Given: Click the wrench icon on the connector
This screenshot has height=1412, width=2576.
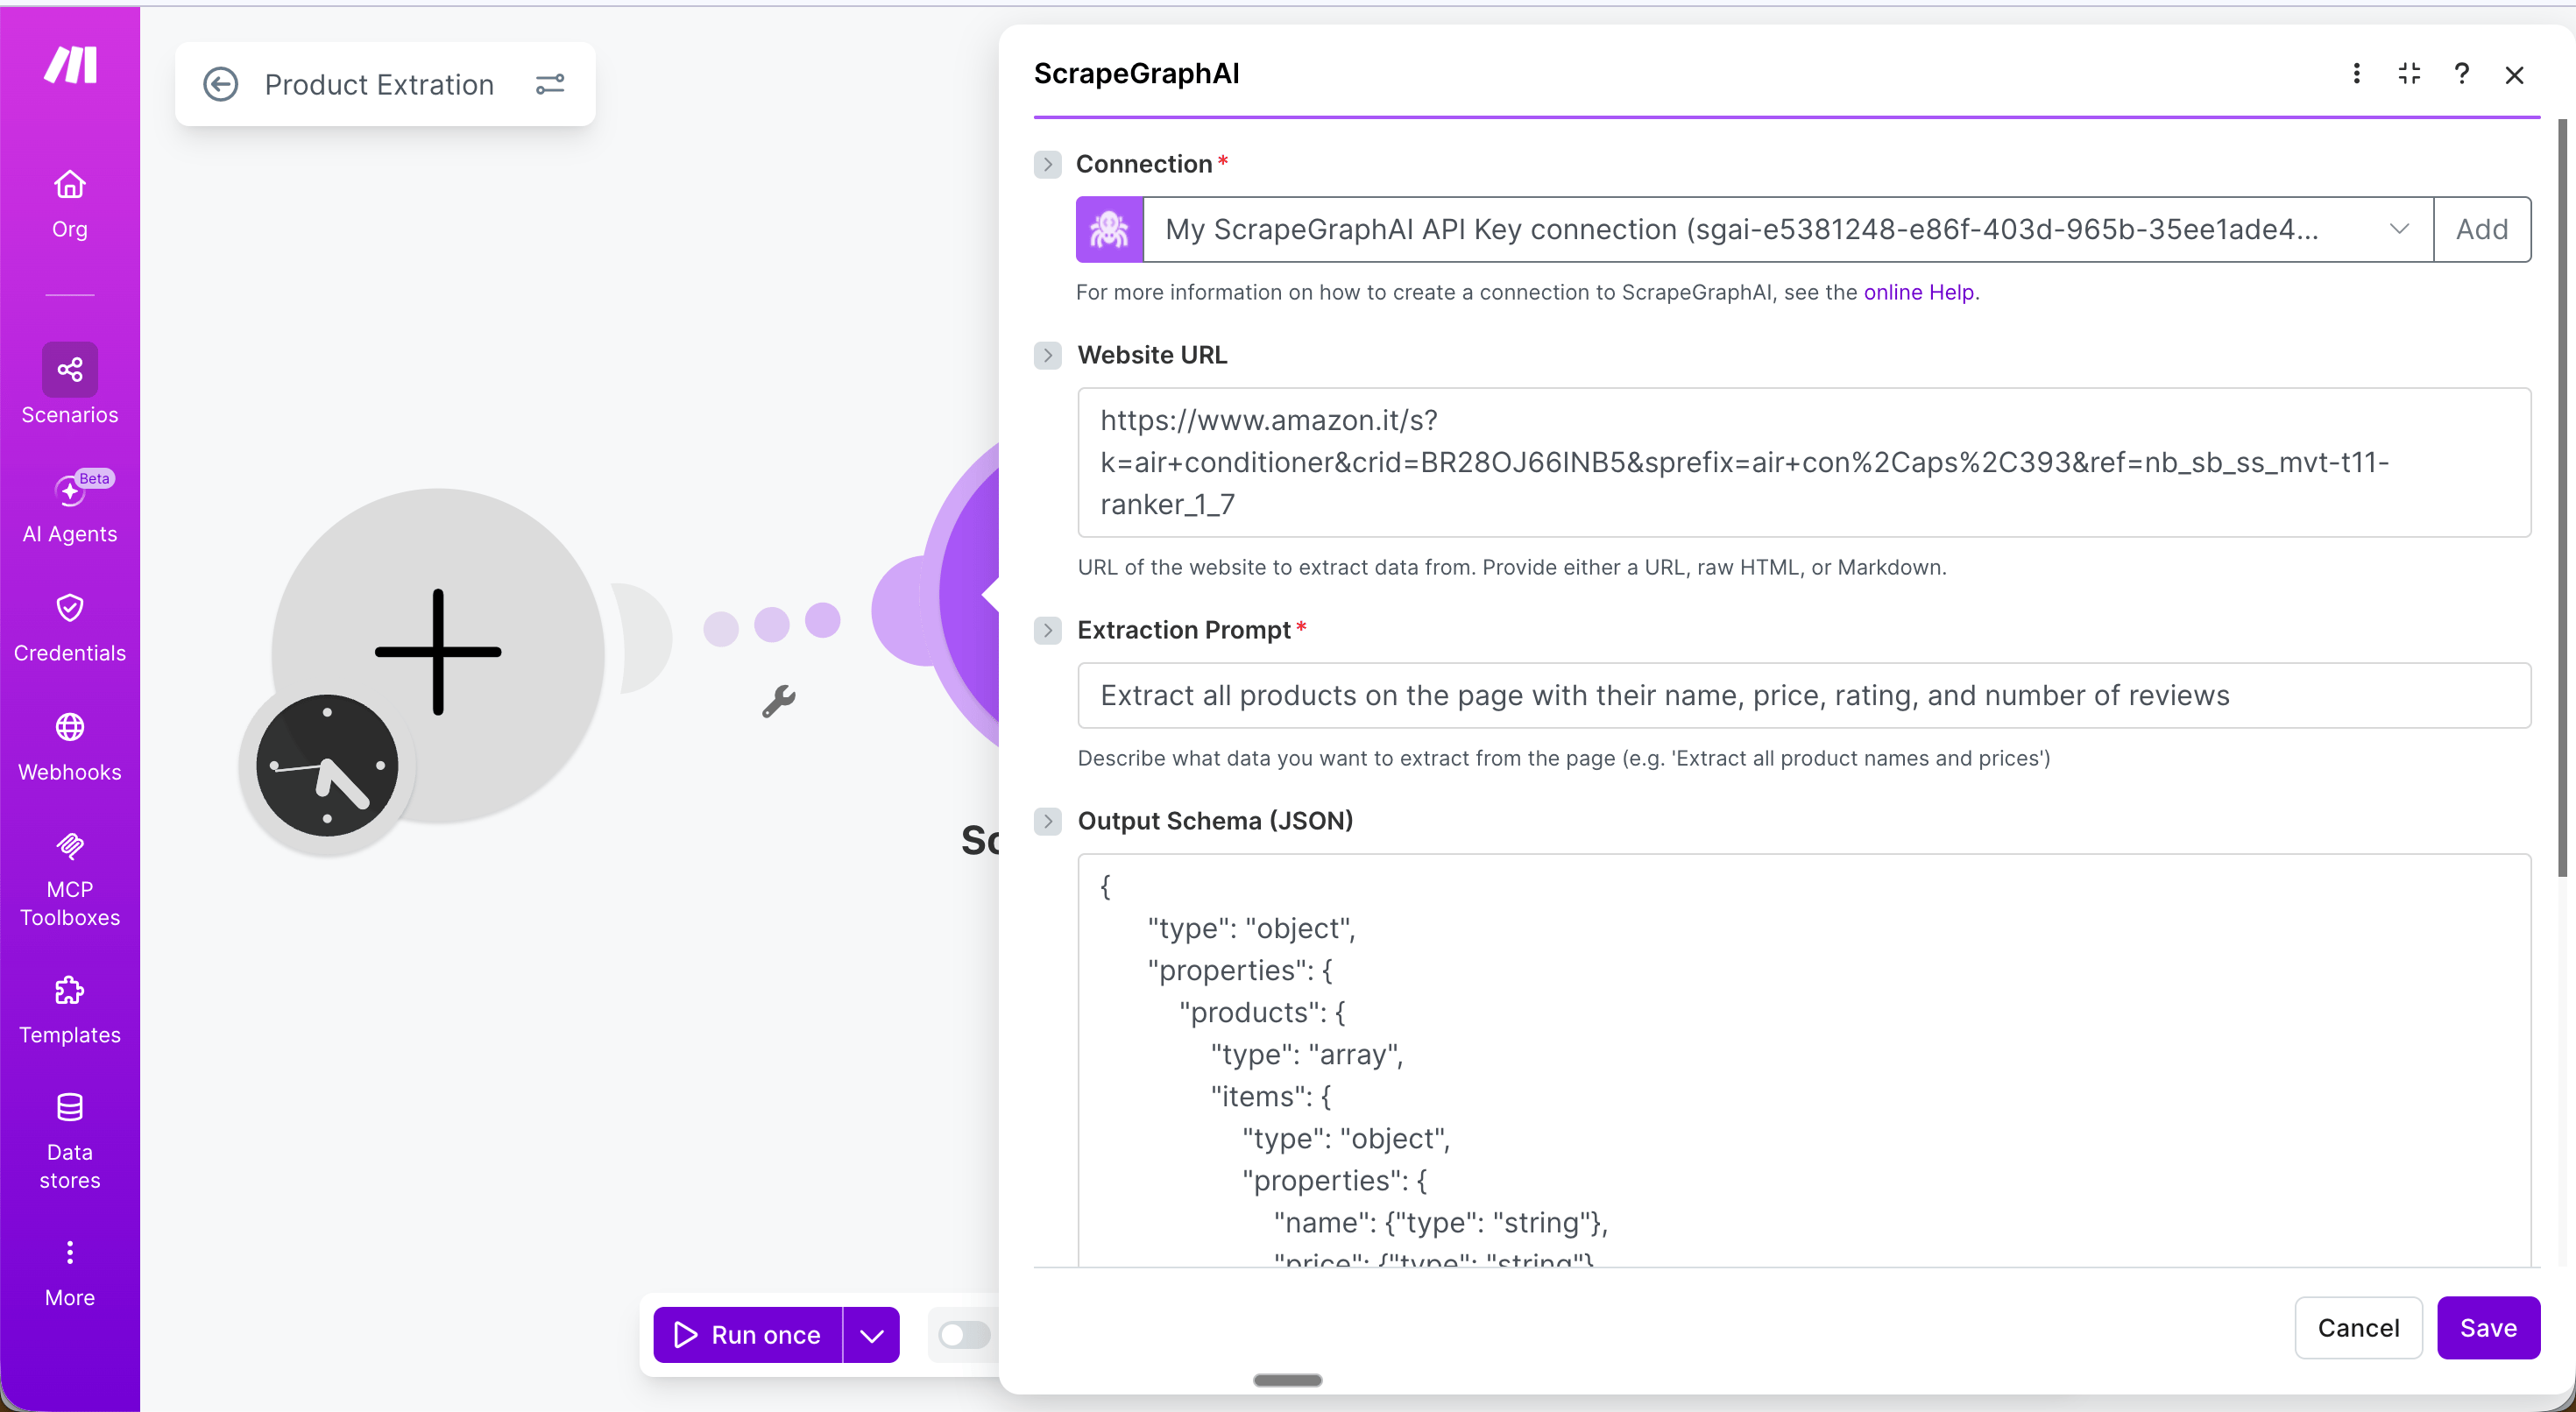Looking at the screenshot, I should [x=779, y=701].
